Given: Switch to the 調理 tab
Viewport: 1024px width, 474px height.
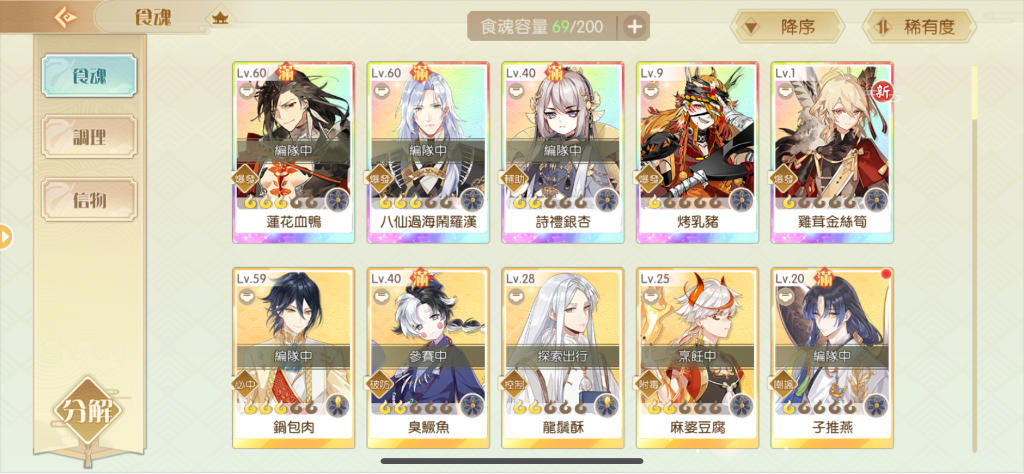Looking at the screenshot, I should click(89, 137).
